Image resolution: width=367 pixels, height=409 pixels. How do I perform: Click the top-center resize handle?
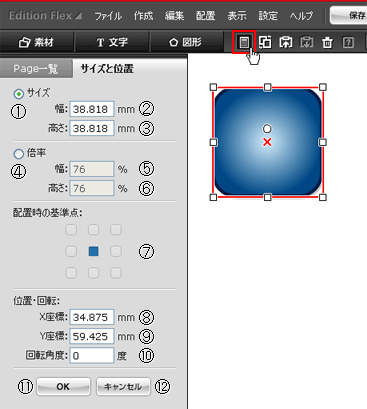pyautogui.click(x=267, y=87)
